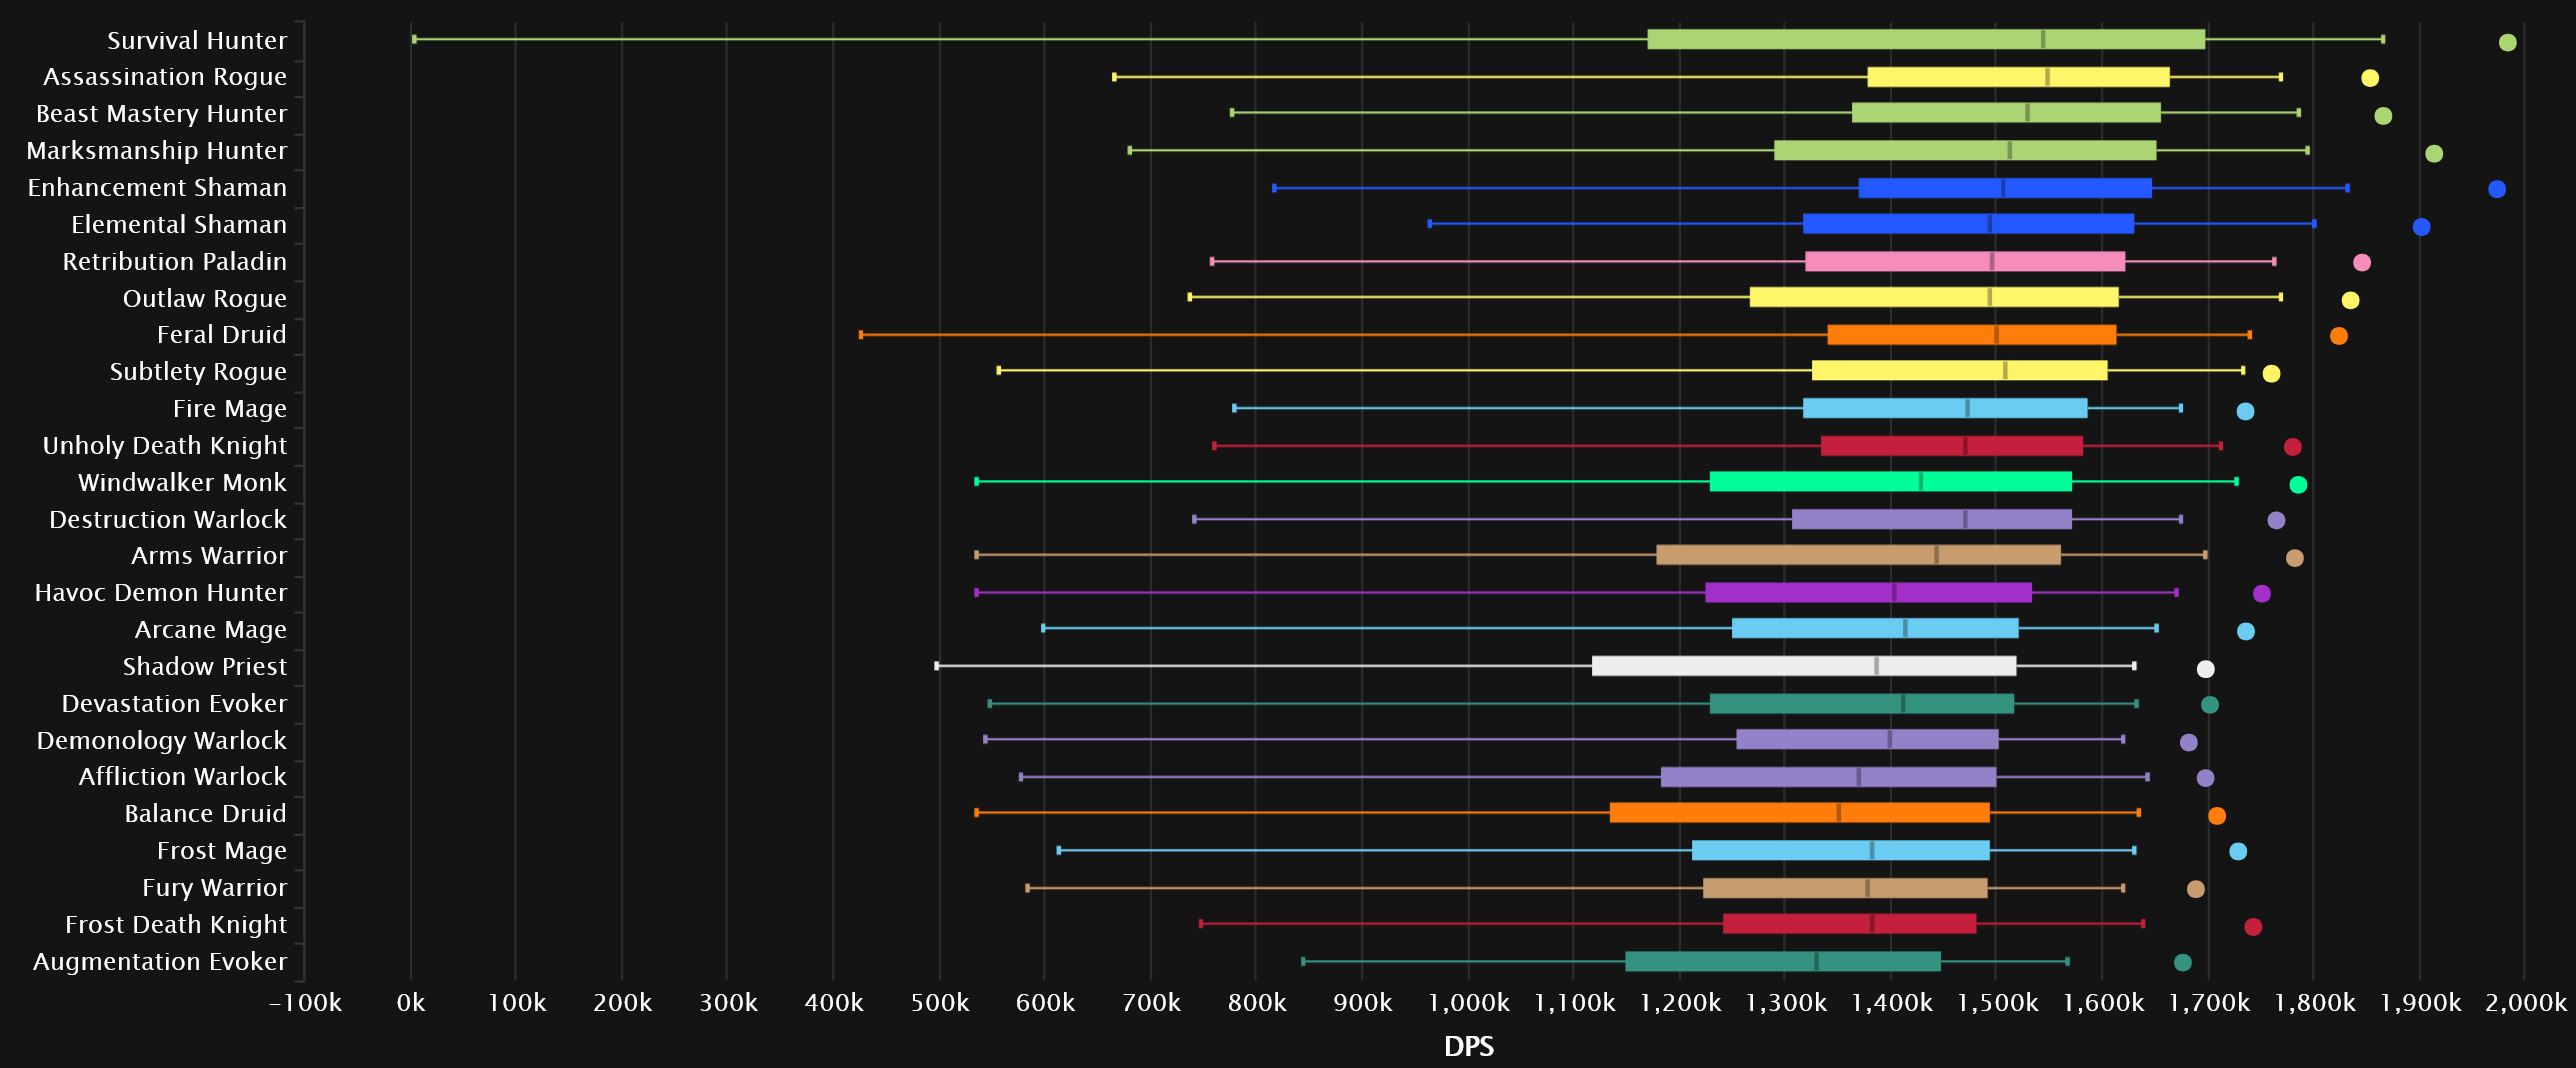Click the Elemental Shaman outlier dot
2576x1068 pixels.
click(2421, 227)
